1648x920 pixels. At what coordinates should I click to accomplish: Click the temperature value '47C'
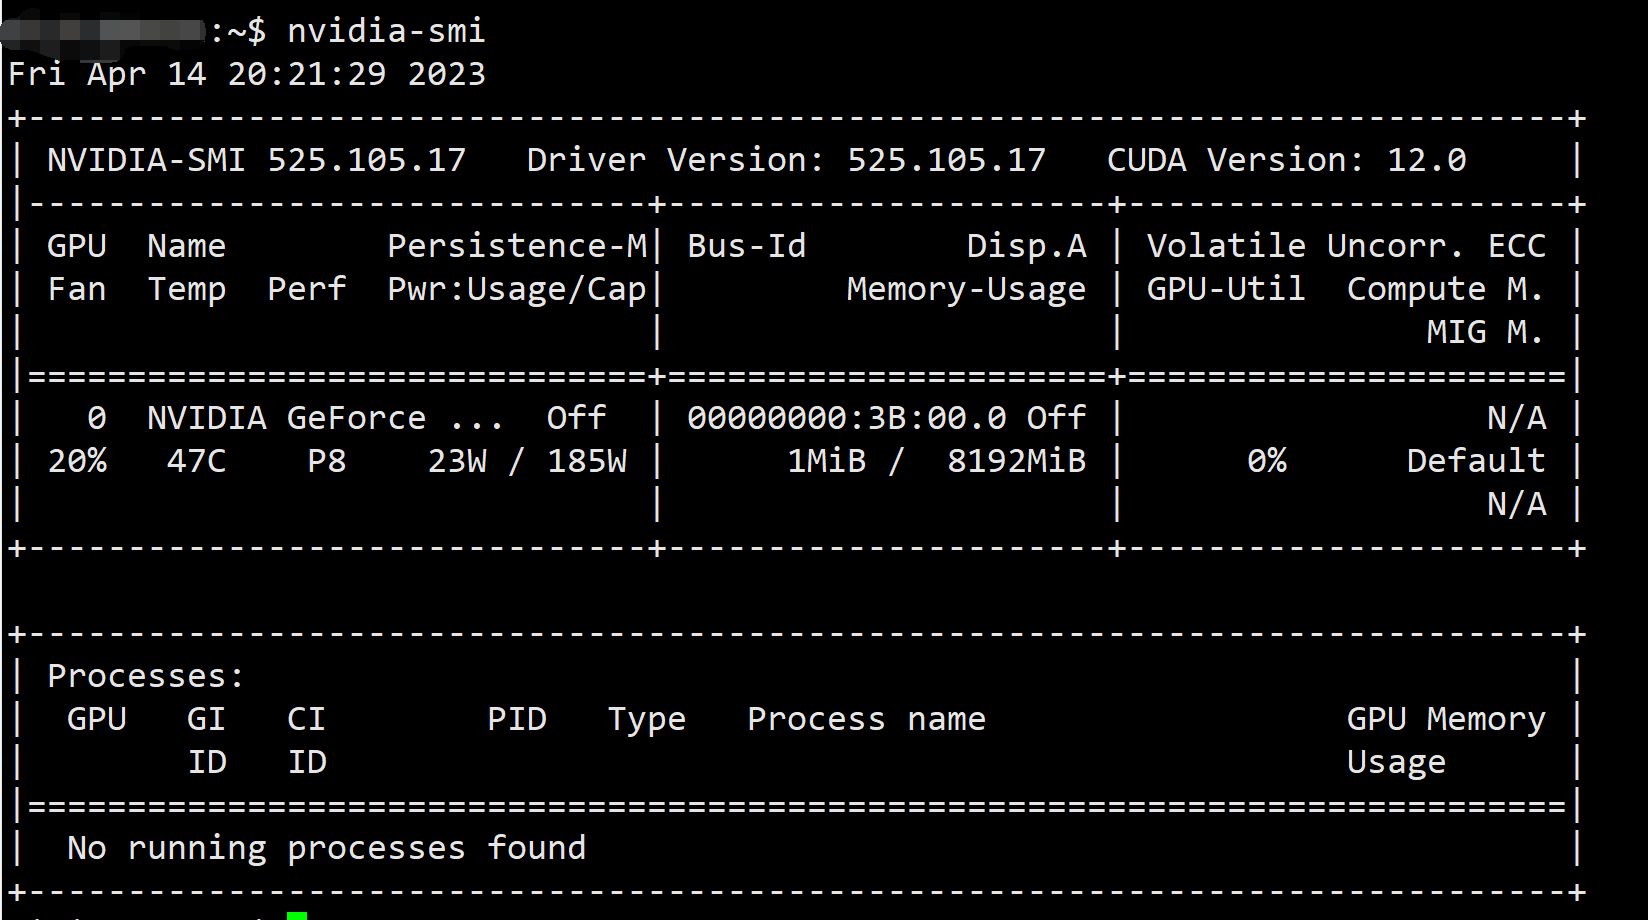197,461
